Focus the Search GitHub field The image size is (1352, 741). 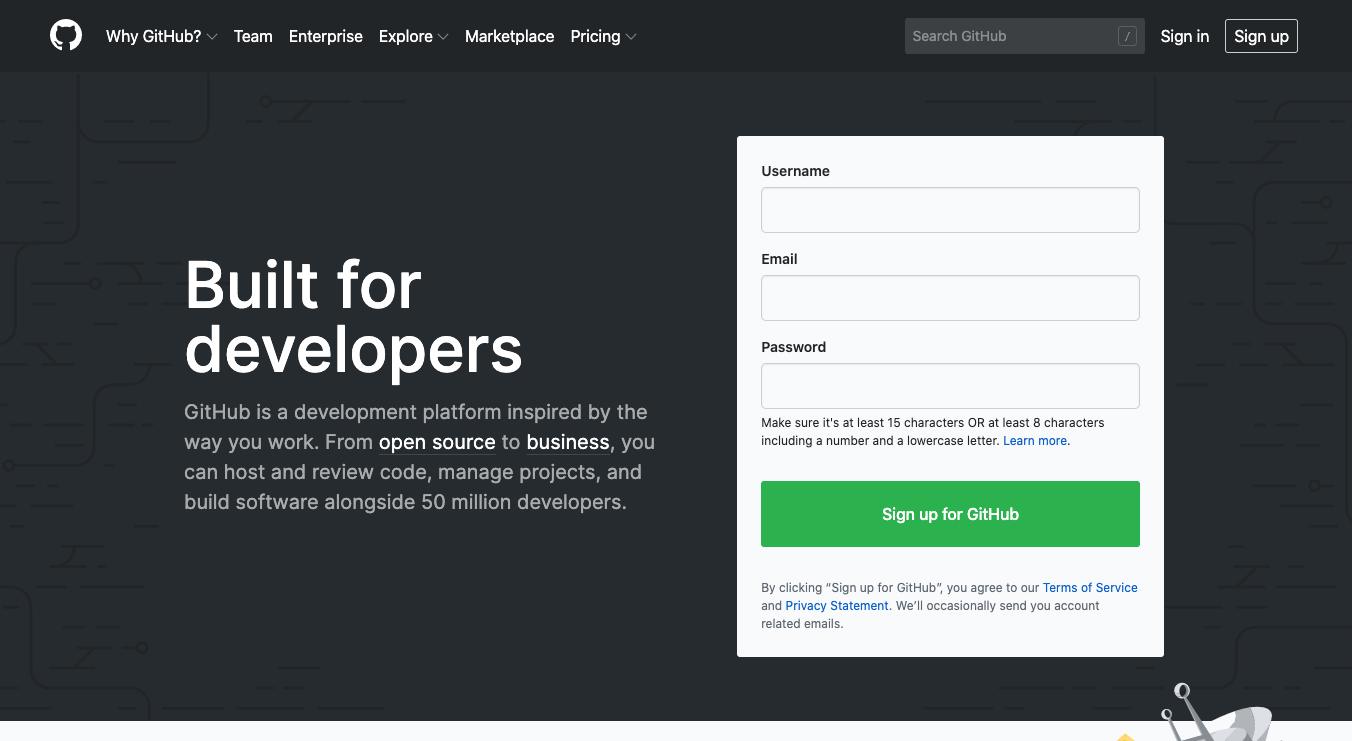pyautogui.click(x=1024, y=36)
